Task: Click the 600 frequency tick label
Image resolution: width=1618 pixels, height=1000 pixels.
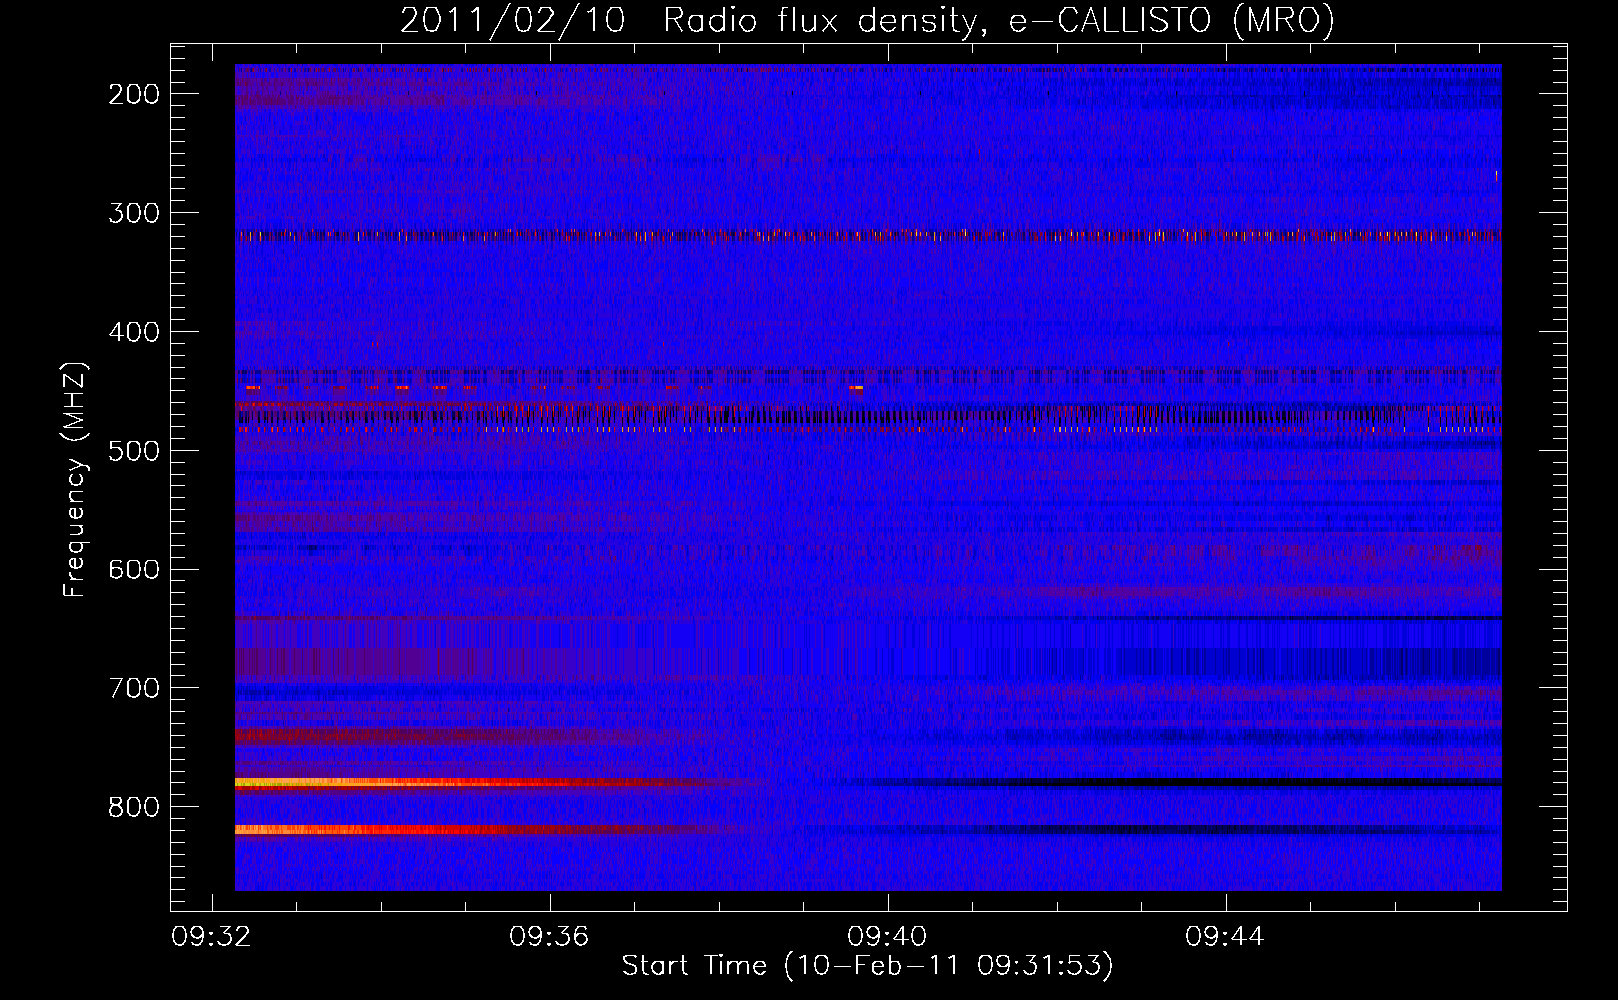Action: coord(134,569)
